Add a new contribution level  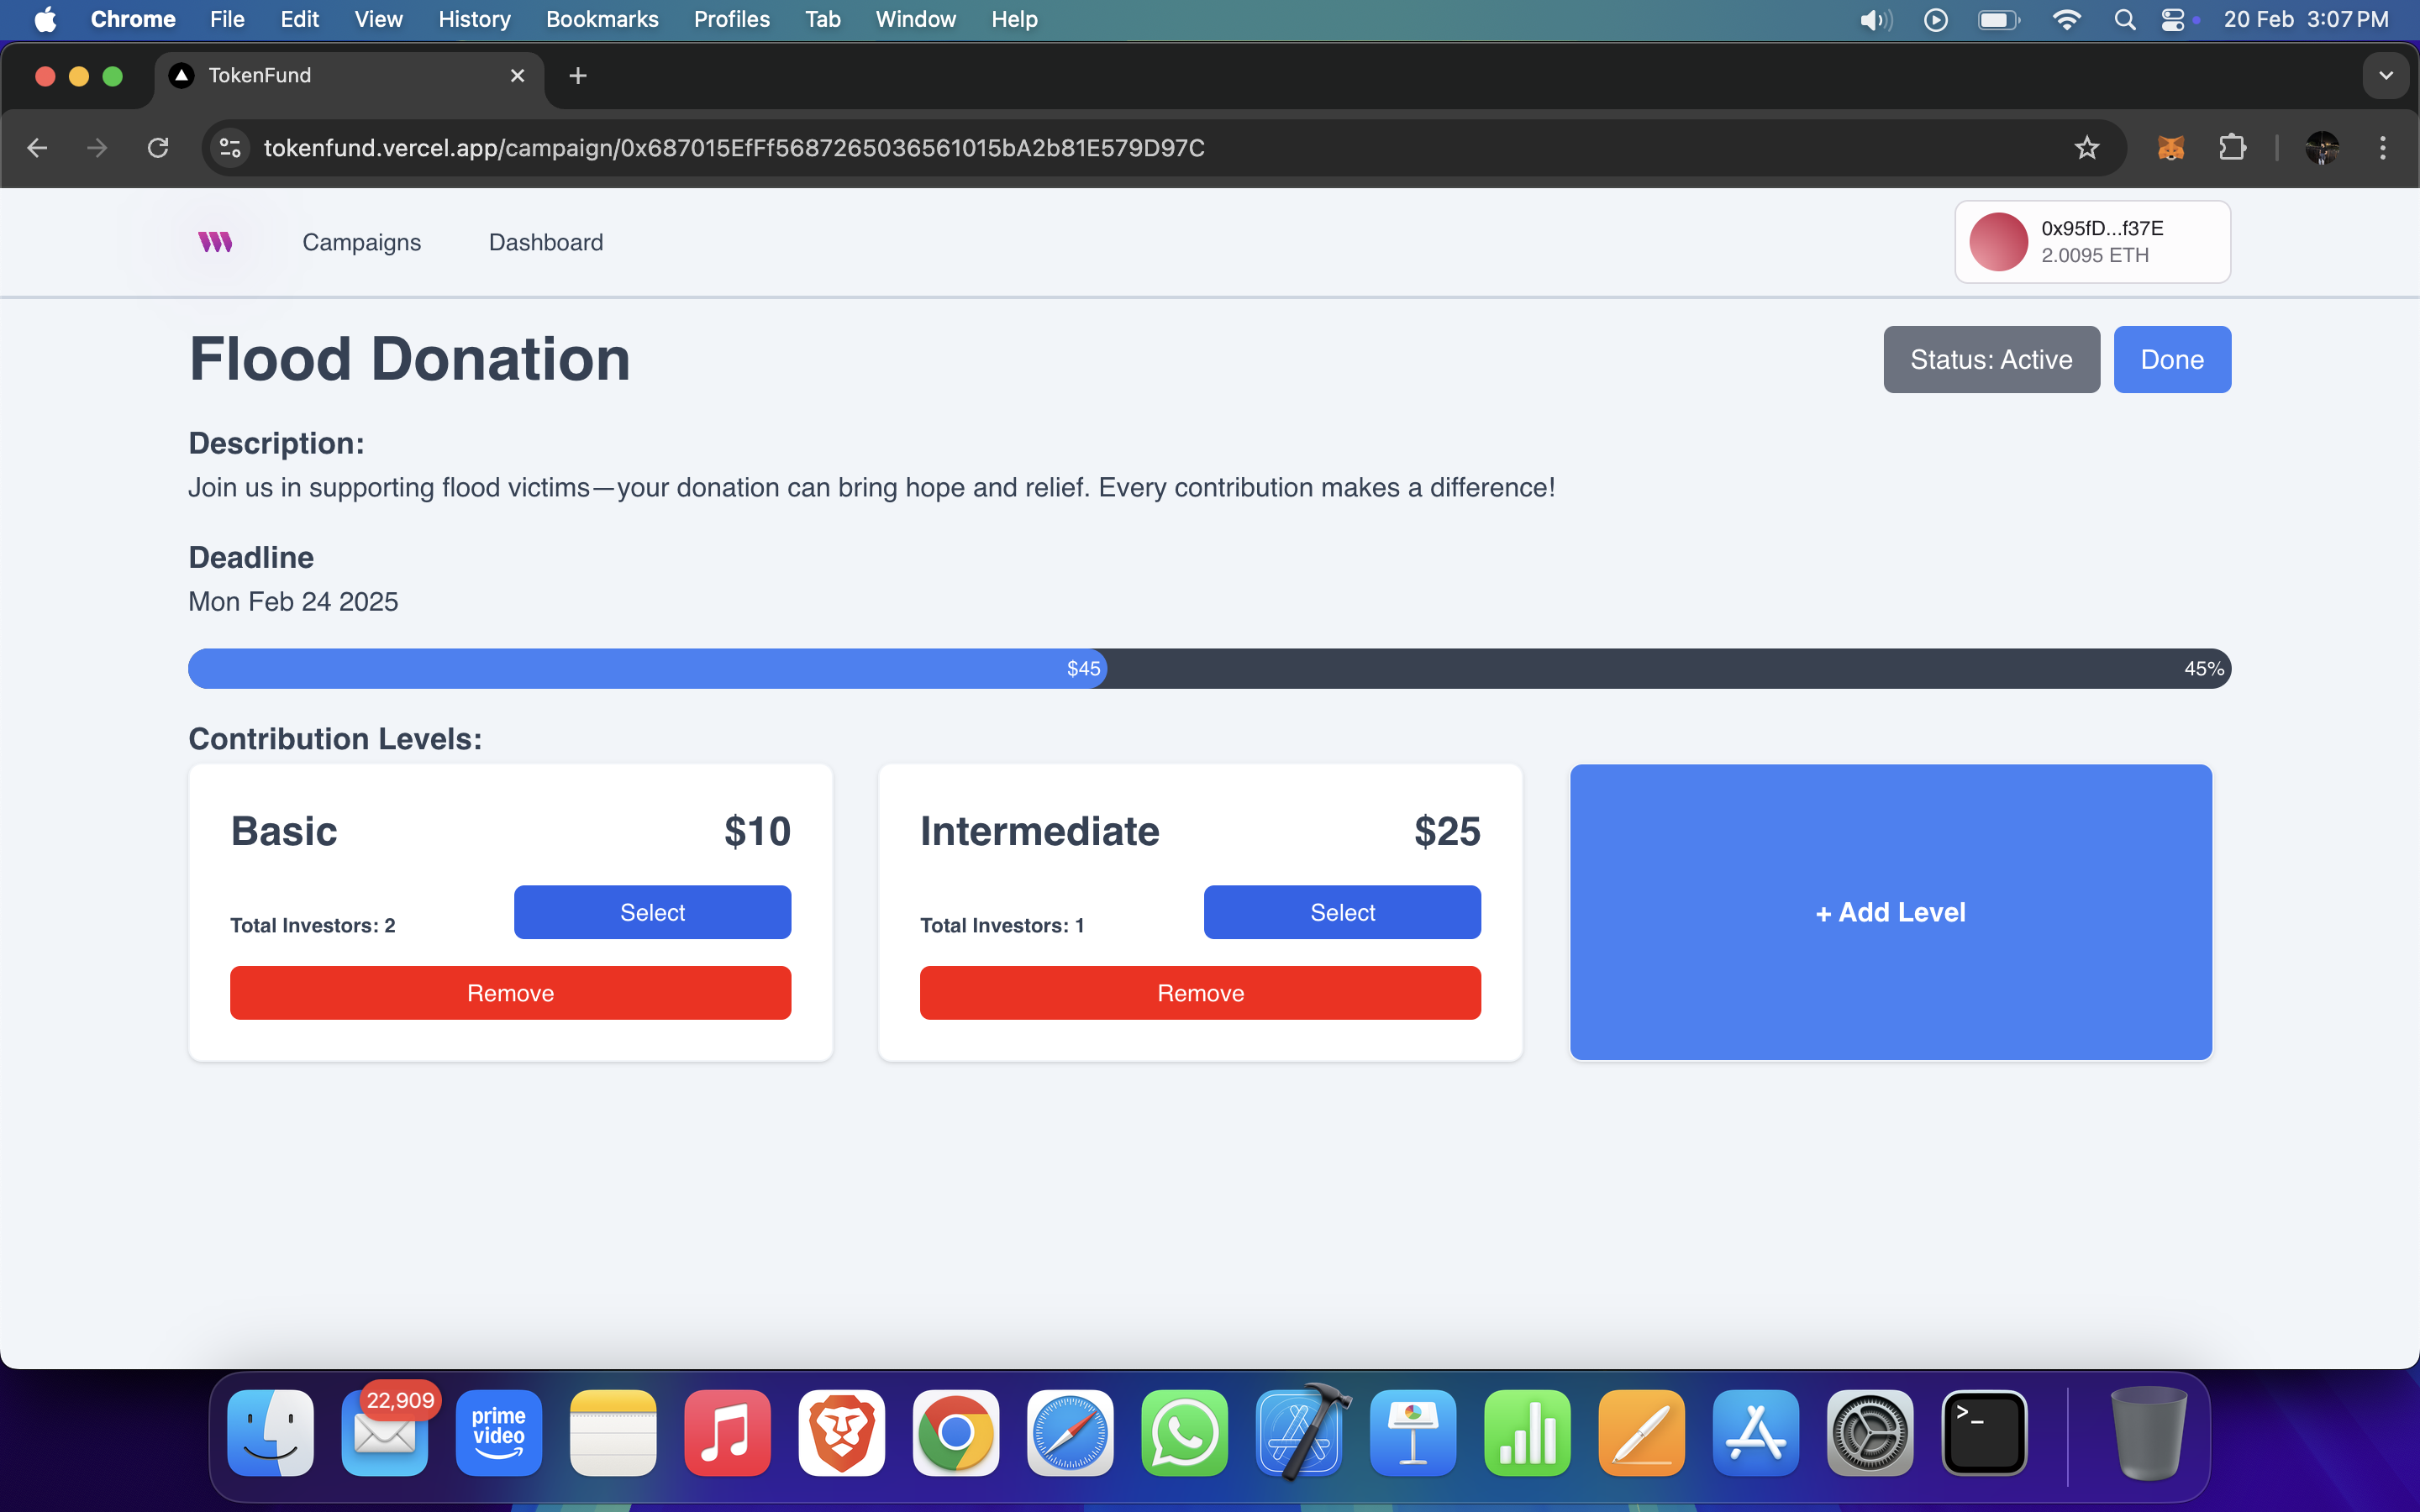1890,912
